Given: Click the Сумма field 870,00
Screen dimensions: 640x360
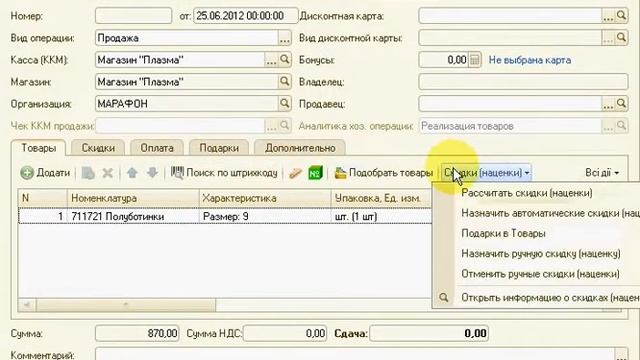Looking at the screenshot, I should 137,333.
